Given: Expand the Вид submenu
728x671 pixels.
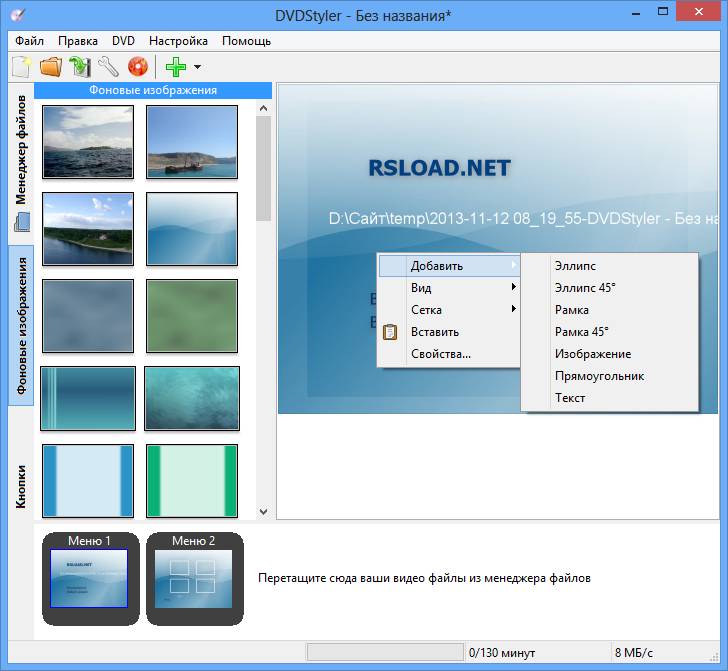Looking at the screenshot, I should pyautogui.click(x=449, y=288).
